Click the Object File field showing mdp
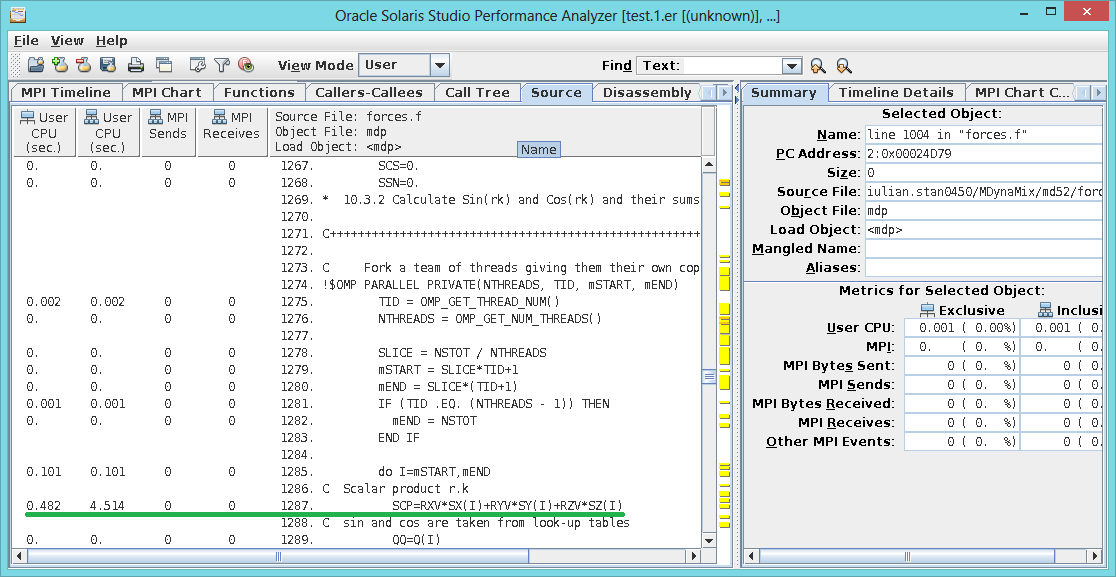This screenshot has height=577, width=1116. [983, 211]
